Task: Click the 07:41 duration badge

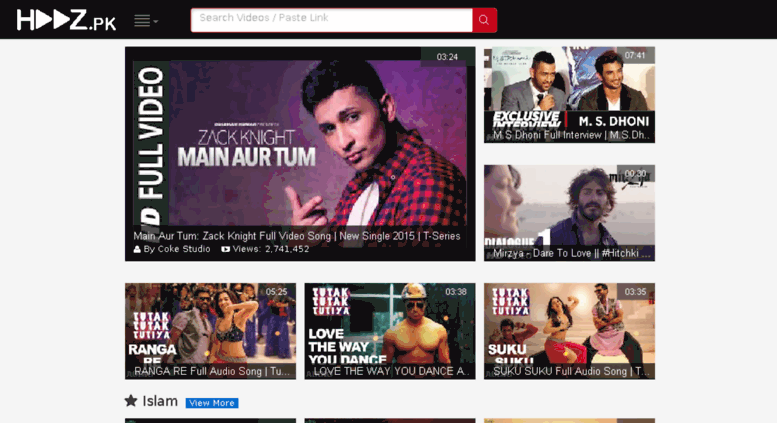Action: pyautogui.click(x=635, y=55)
